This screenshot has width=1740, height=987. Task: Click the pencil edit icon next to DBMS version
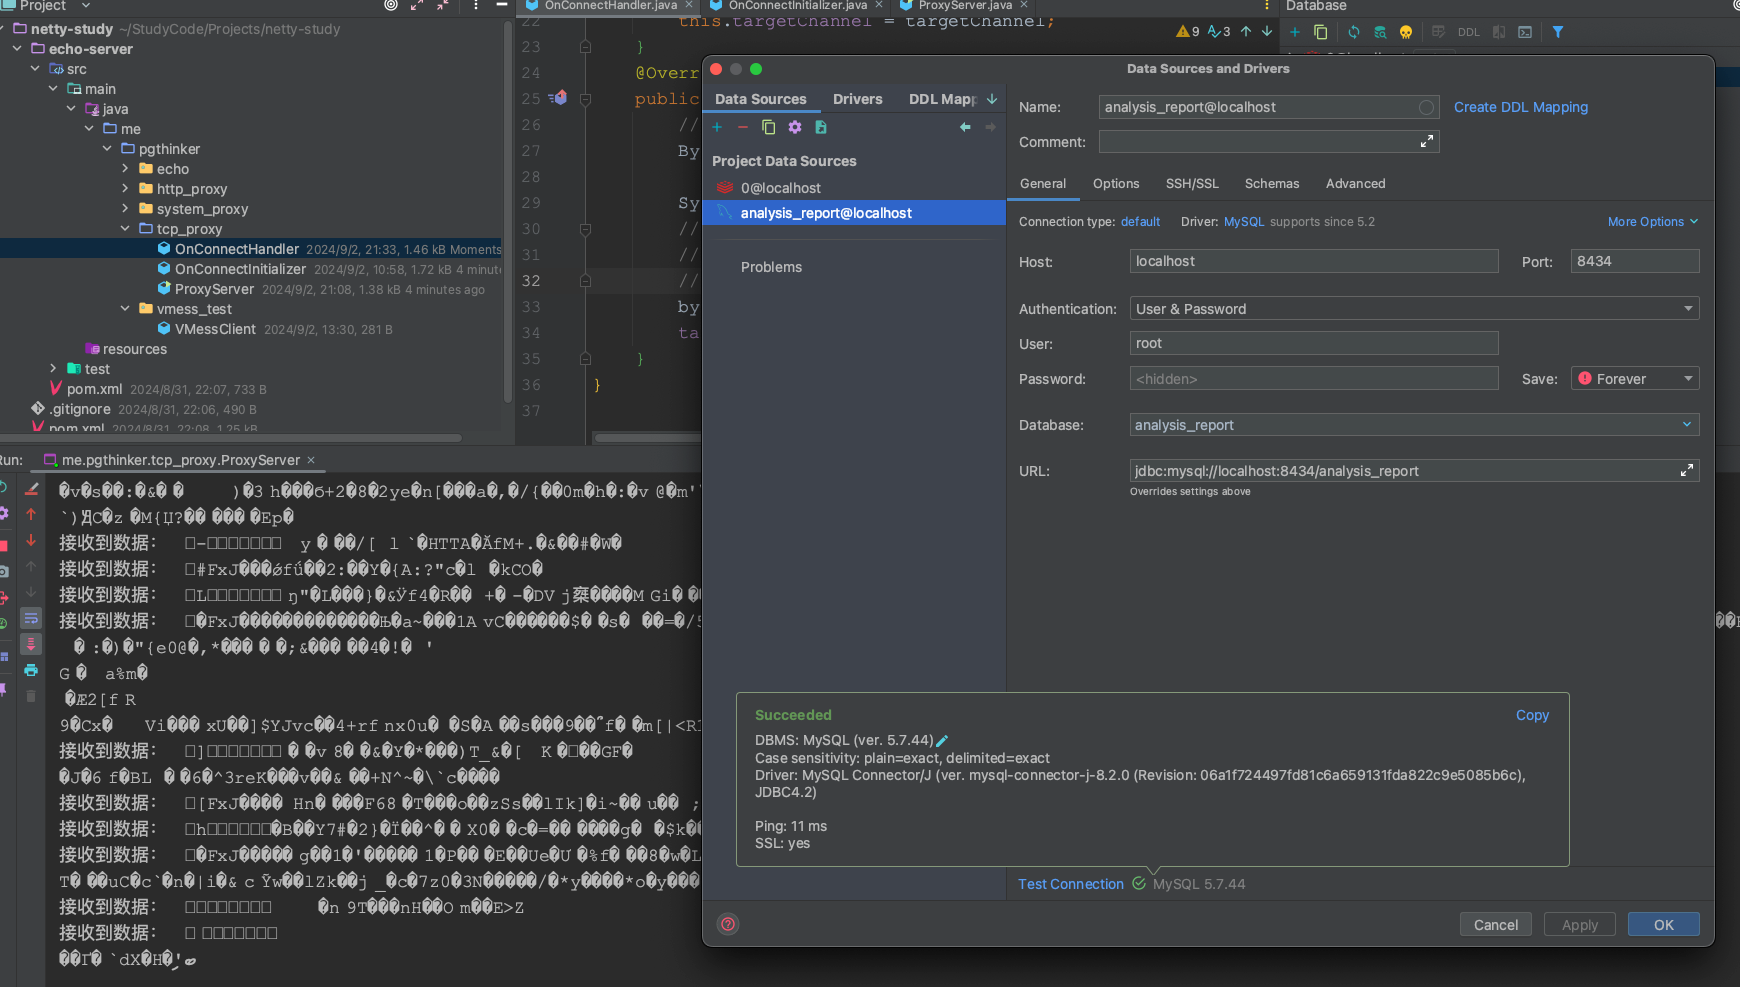click(942, 741)
